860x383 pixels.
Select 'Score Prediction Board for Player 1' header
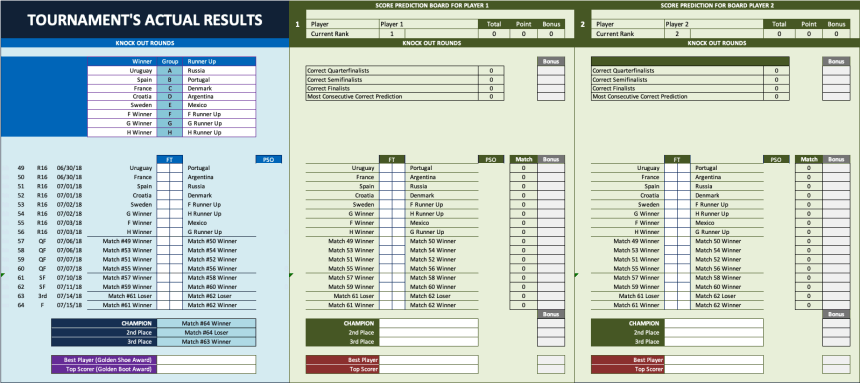(432, 5)
